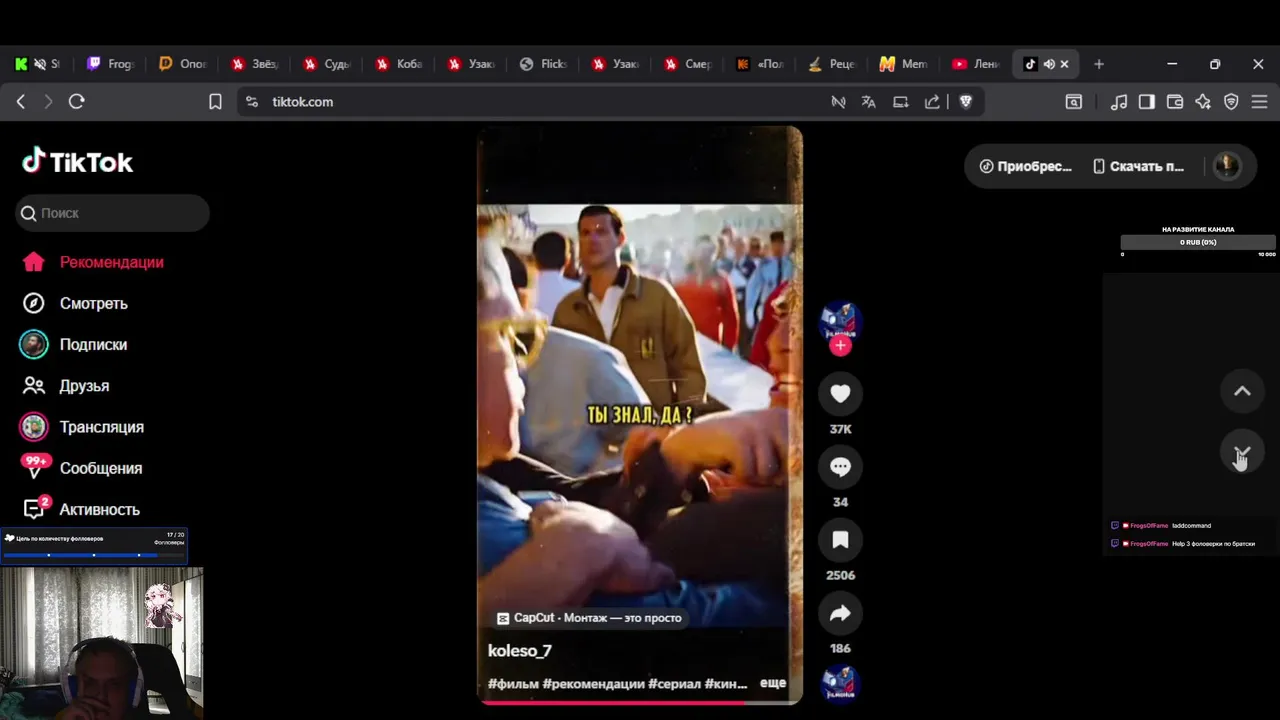Go to previous video with up chevron

click(1242, 391)
